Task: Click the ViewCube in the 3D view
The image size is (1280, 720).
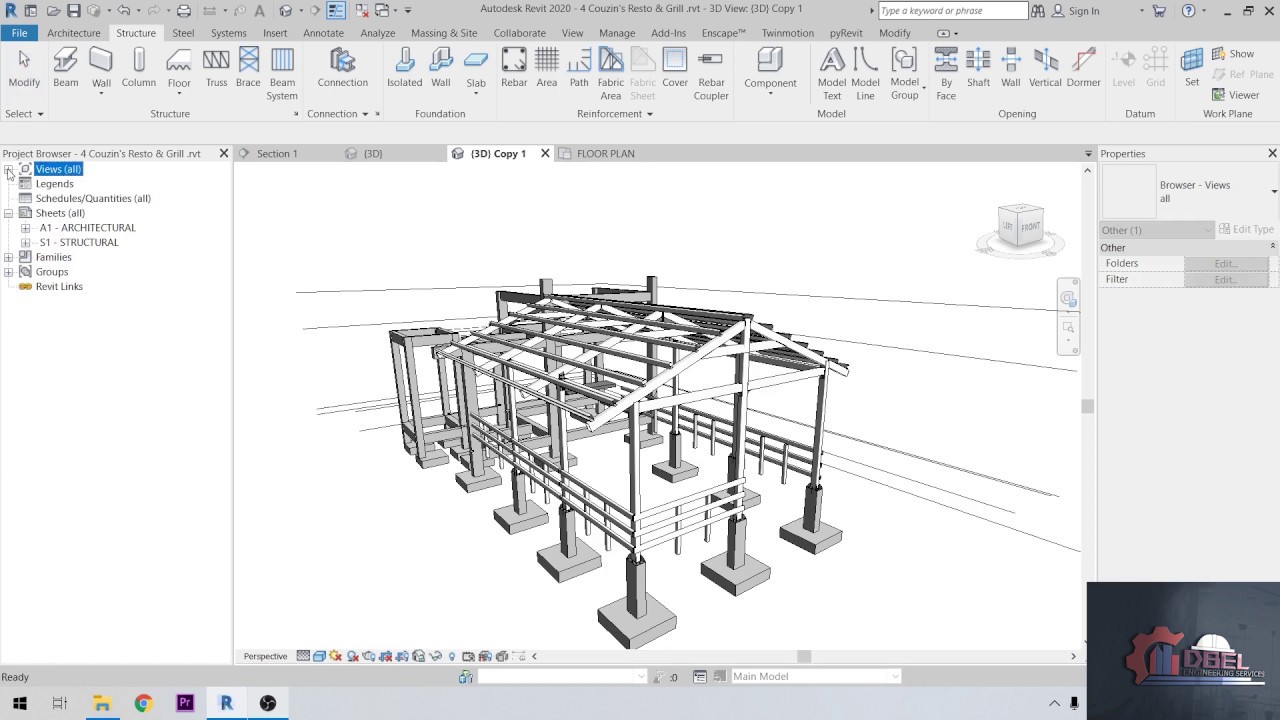Action: pos(1020,225)
